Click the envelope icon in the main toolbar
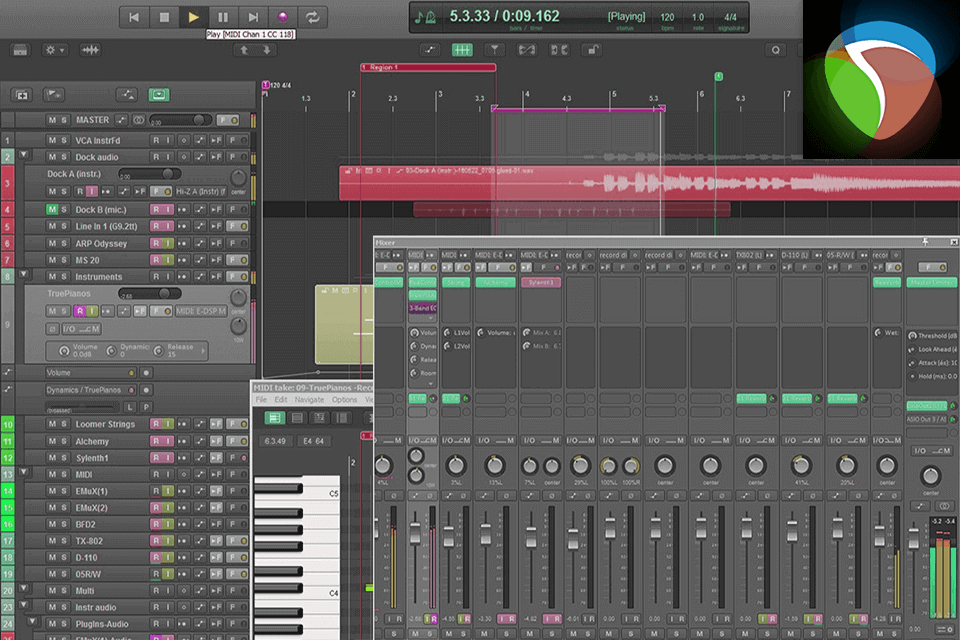Screen dimensions: 960x640 (430, 50)
